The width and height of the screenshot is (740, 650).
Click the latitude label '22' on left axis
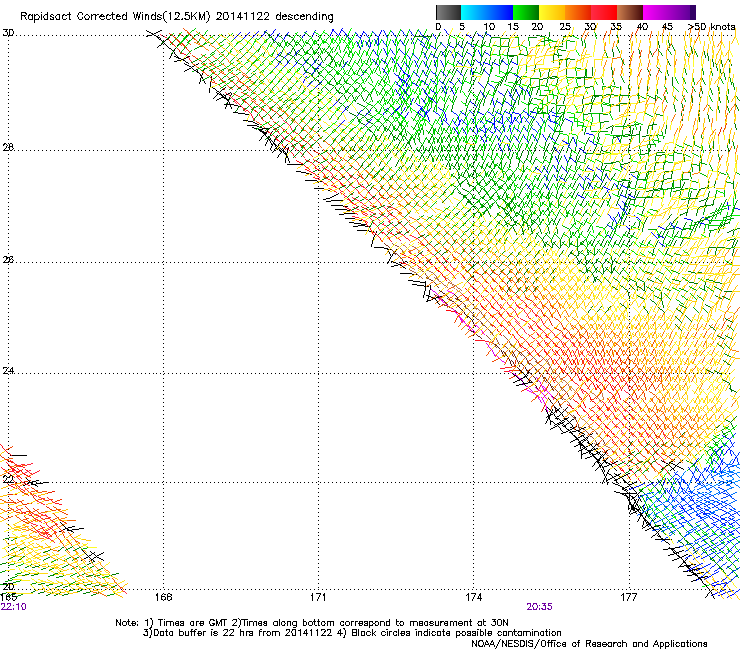coord(8,480)
